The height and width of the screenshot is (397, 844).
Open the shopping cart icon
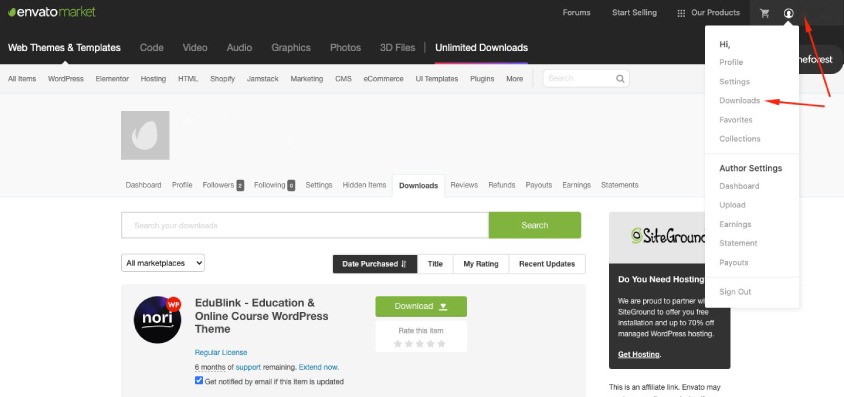(x=764, y=13)
